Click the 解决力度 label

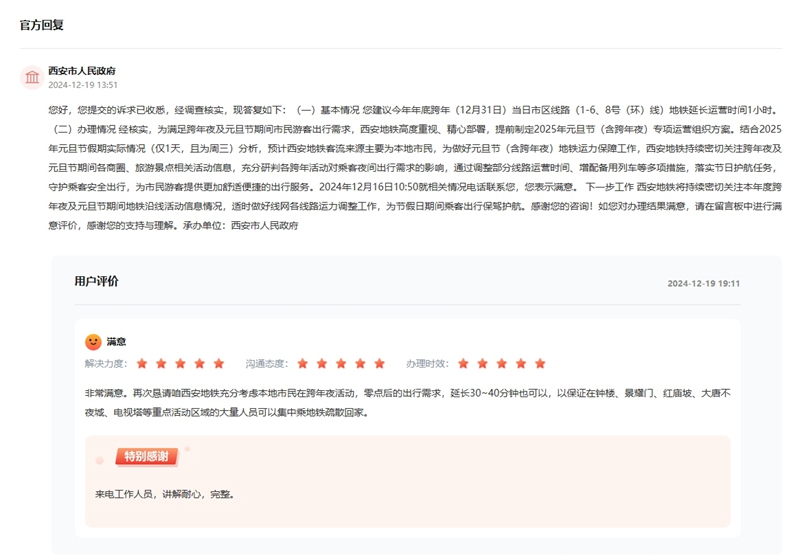pyautogui.click(x=106, y=364)
